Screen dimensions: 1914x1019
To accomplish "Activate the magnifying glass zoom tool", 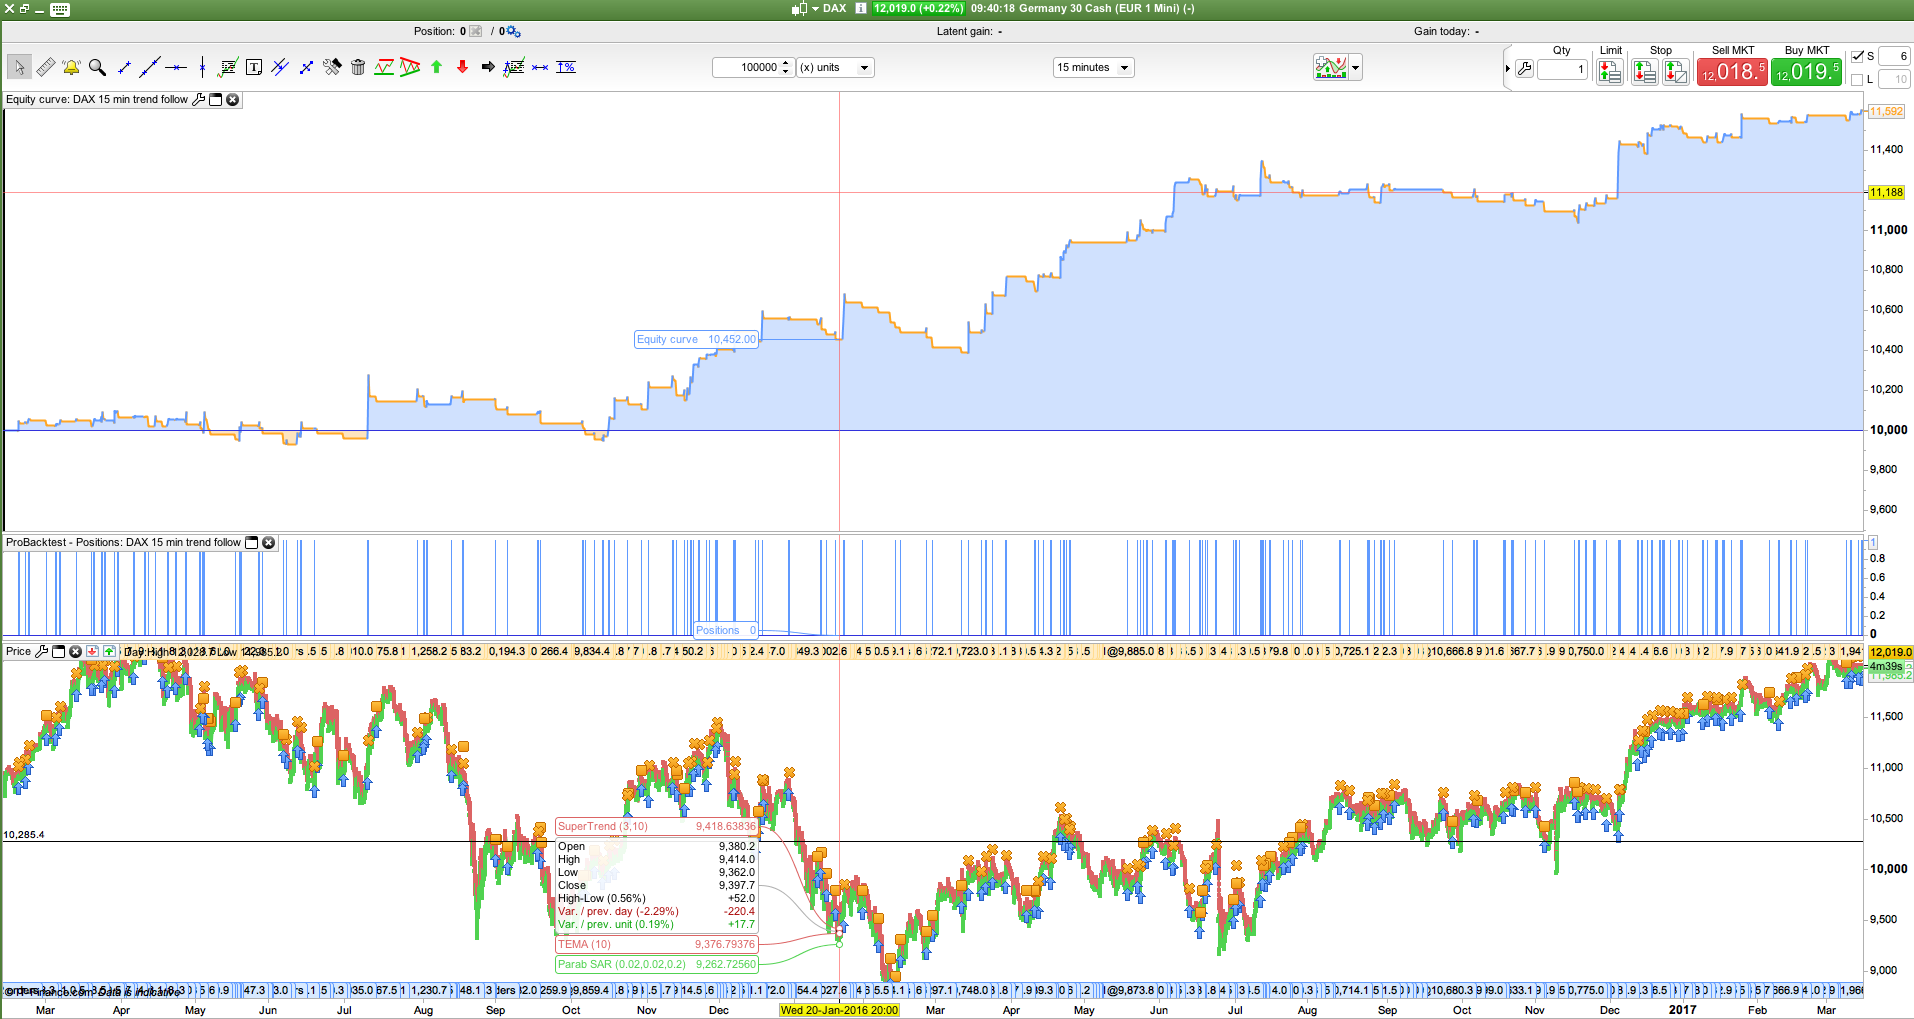I will click(97, 67).
